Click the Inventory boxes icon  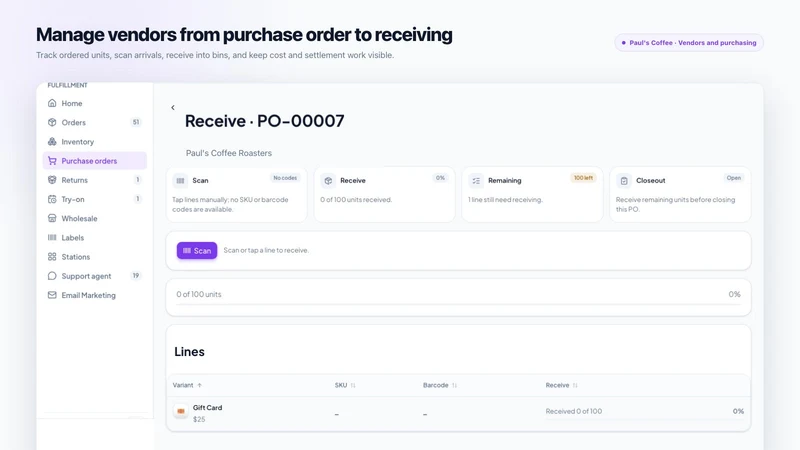(x=52, y=141)
